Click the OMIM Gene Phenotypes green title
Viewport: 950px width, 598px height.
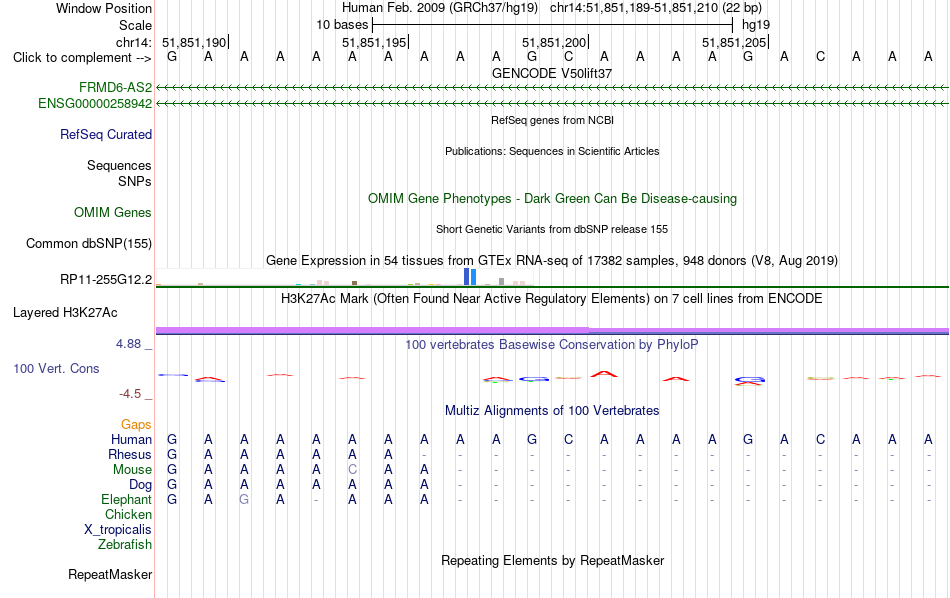pyautogui.click(x=552, y=199)
